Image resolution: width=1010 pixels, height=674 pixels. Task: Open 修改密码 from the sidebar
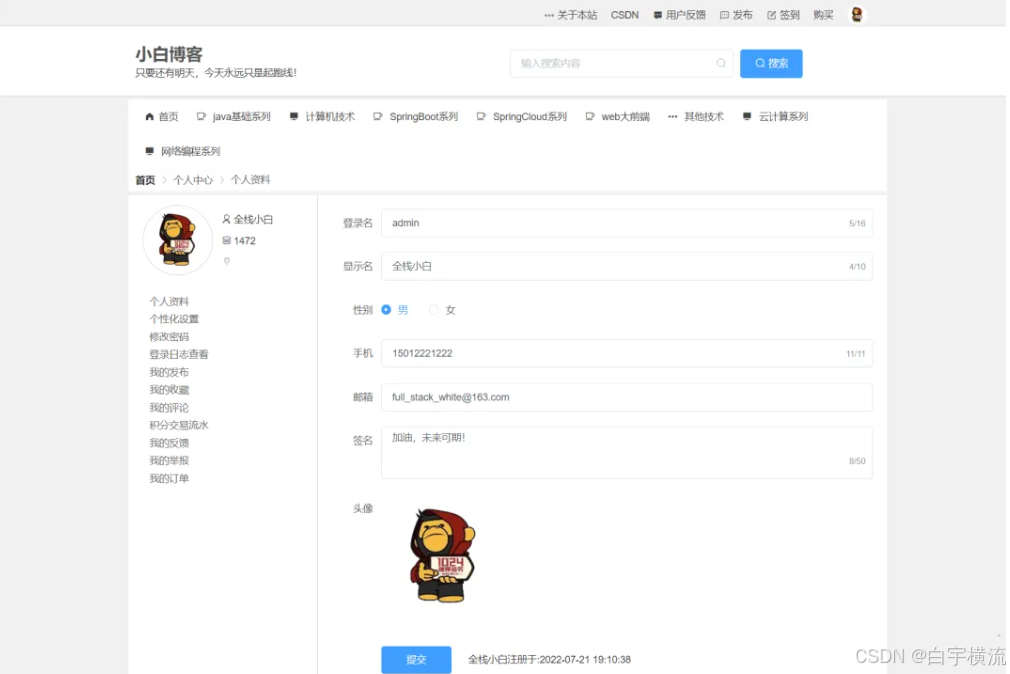tap(169, 336)
